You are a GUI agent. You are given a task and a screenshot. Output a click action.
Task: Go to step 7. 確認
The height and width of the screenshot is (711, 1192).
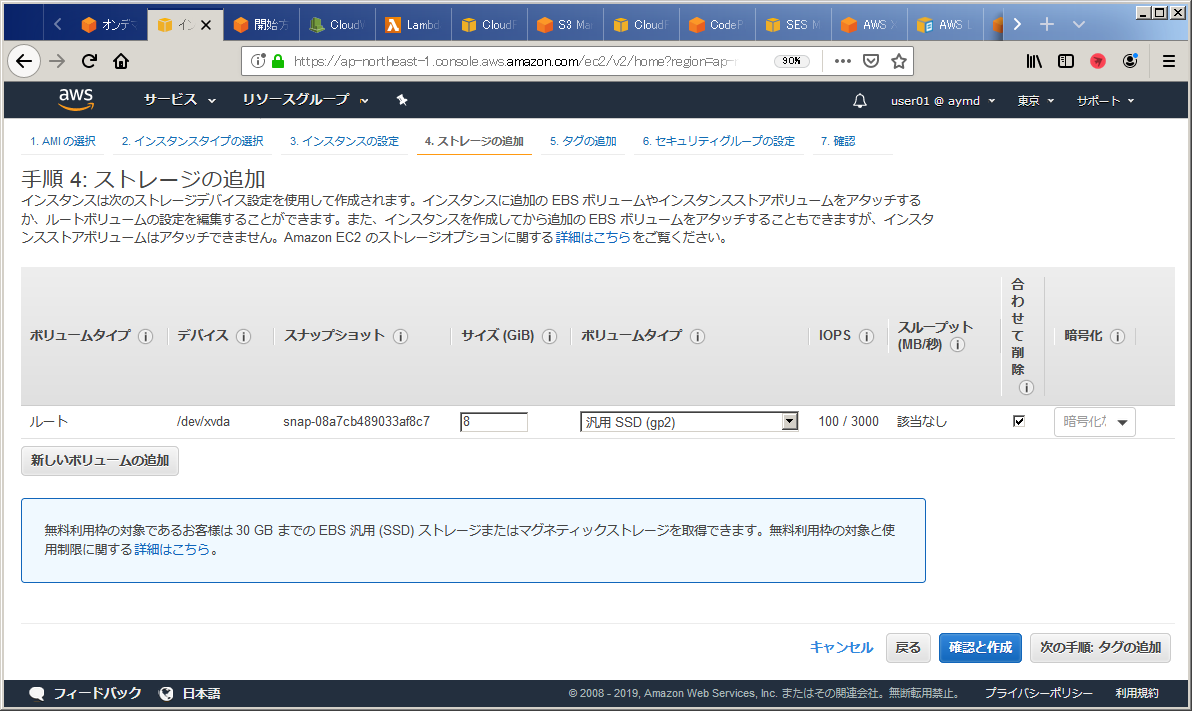tap(838, 141)
